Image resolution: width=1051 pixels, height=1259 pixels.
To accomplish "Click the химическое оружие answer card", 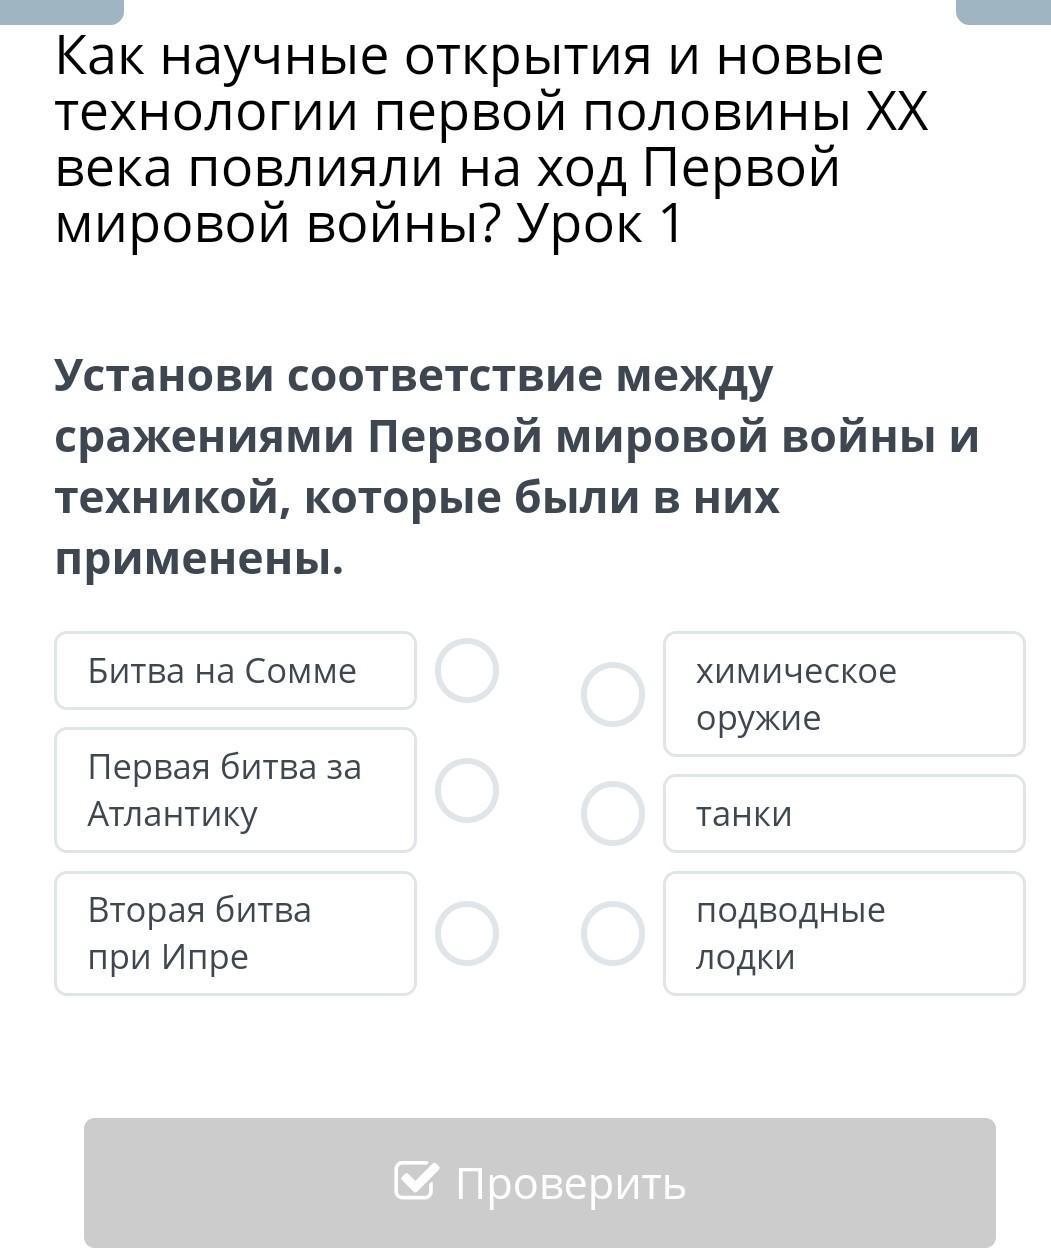I will [x=844, y=694].
